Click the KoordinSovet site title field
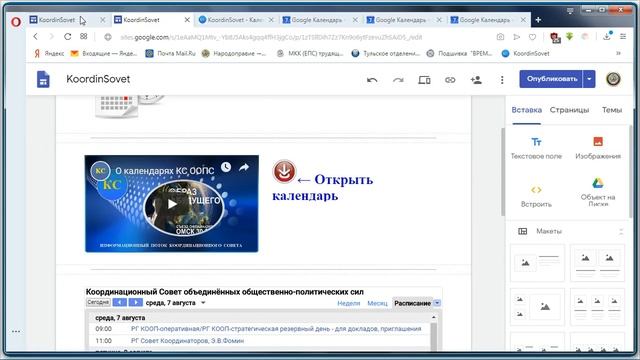 tap(98, 79)
